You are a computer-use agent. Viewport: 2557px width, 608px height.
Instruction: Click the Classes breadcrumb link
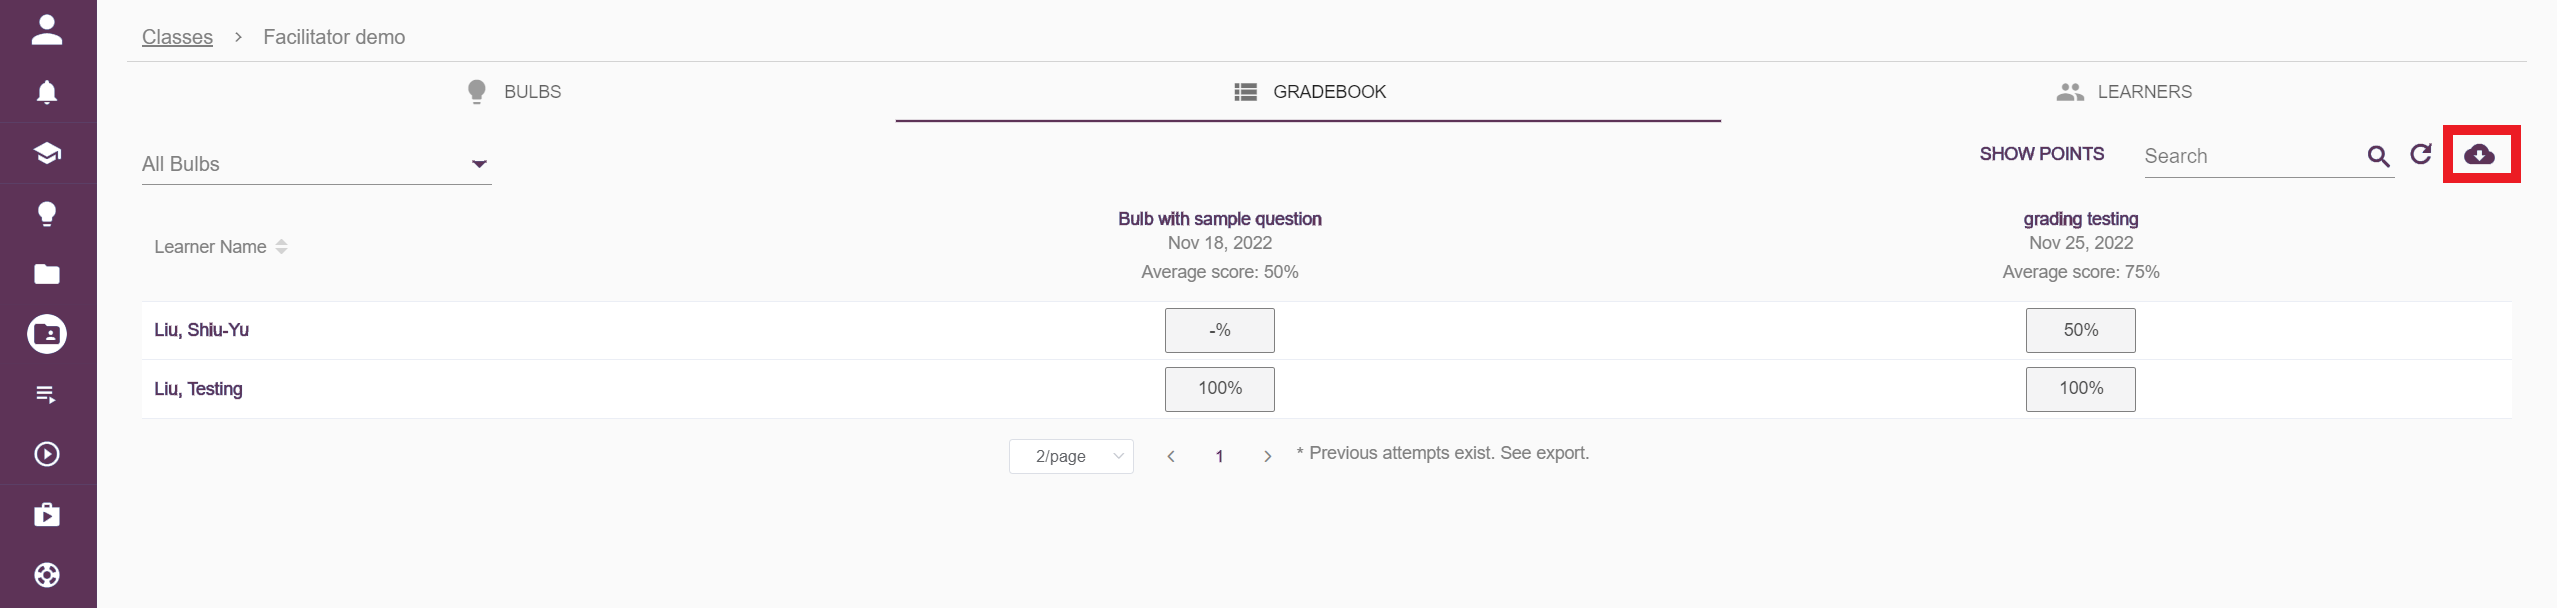point(177,37)
